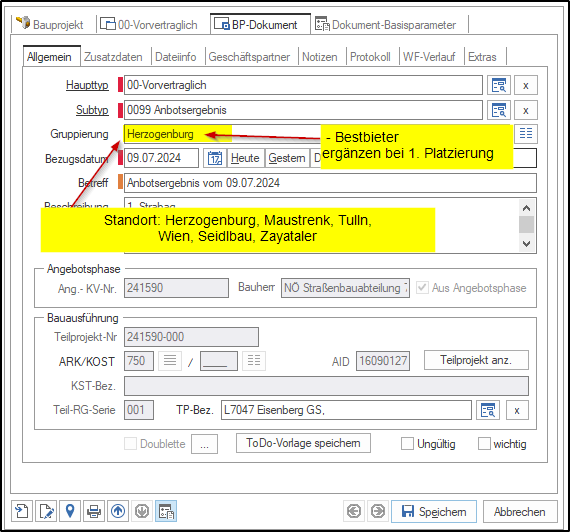Viewport: 570px width, 532px height.
Task: Click the edit document pencil icon
Action: tap(46, 511)
